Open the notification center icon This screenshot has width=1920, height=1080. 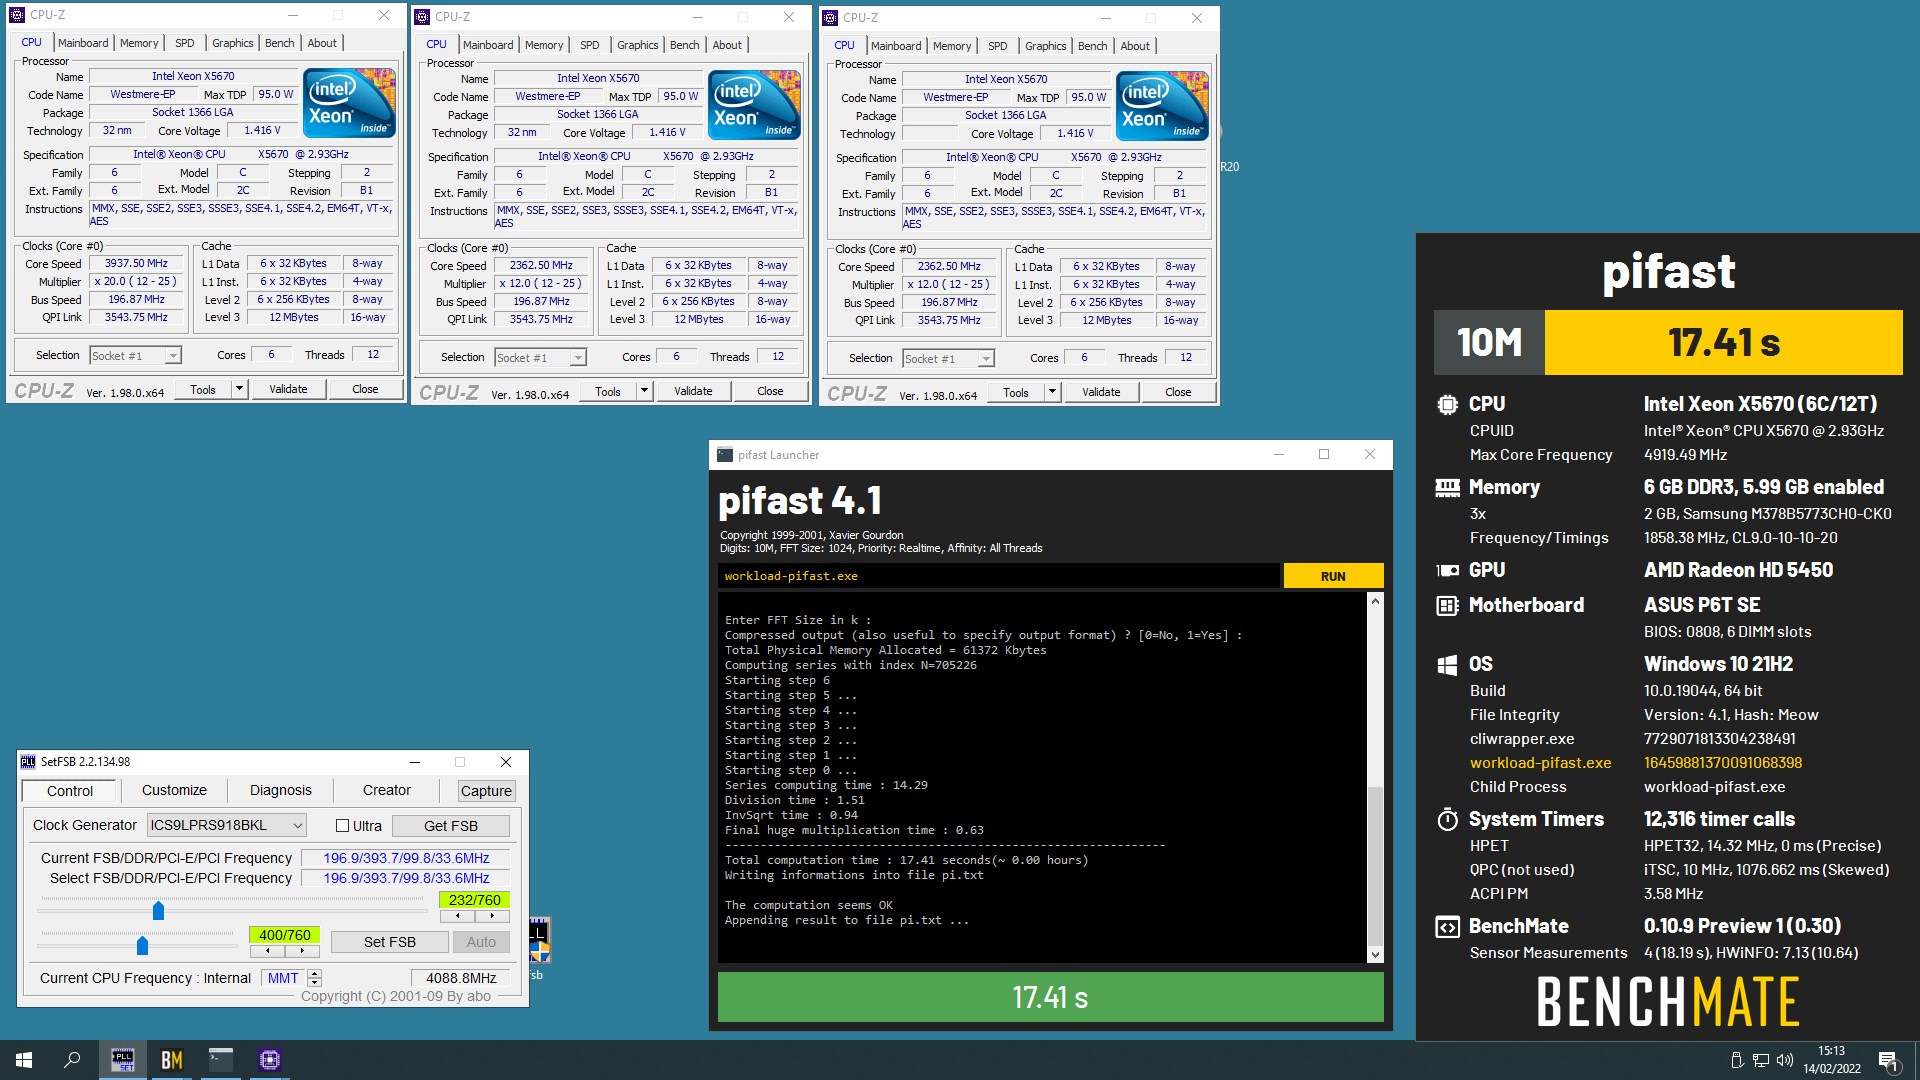pyautogui.click(x=1888, y=1060)
